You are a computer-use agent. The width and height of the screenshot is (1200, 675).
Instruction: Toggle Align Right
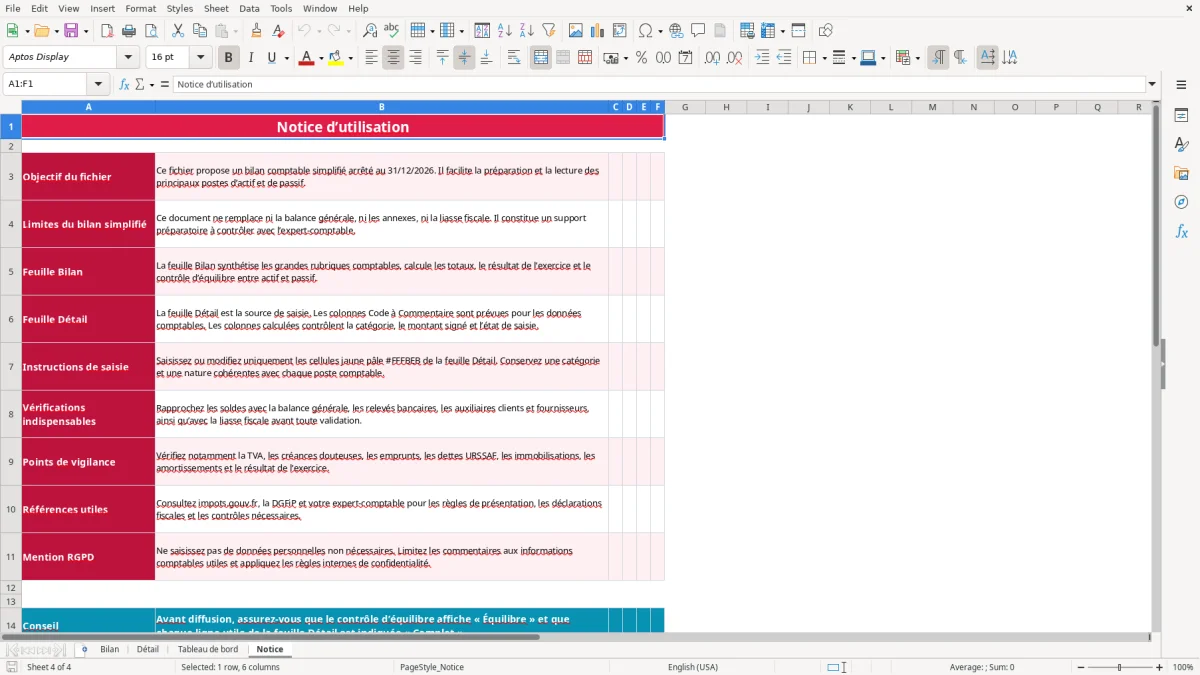click(x=415, y=58)
